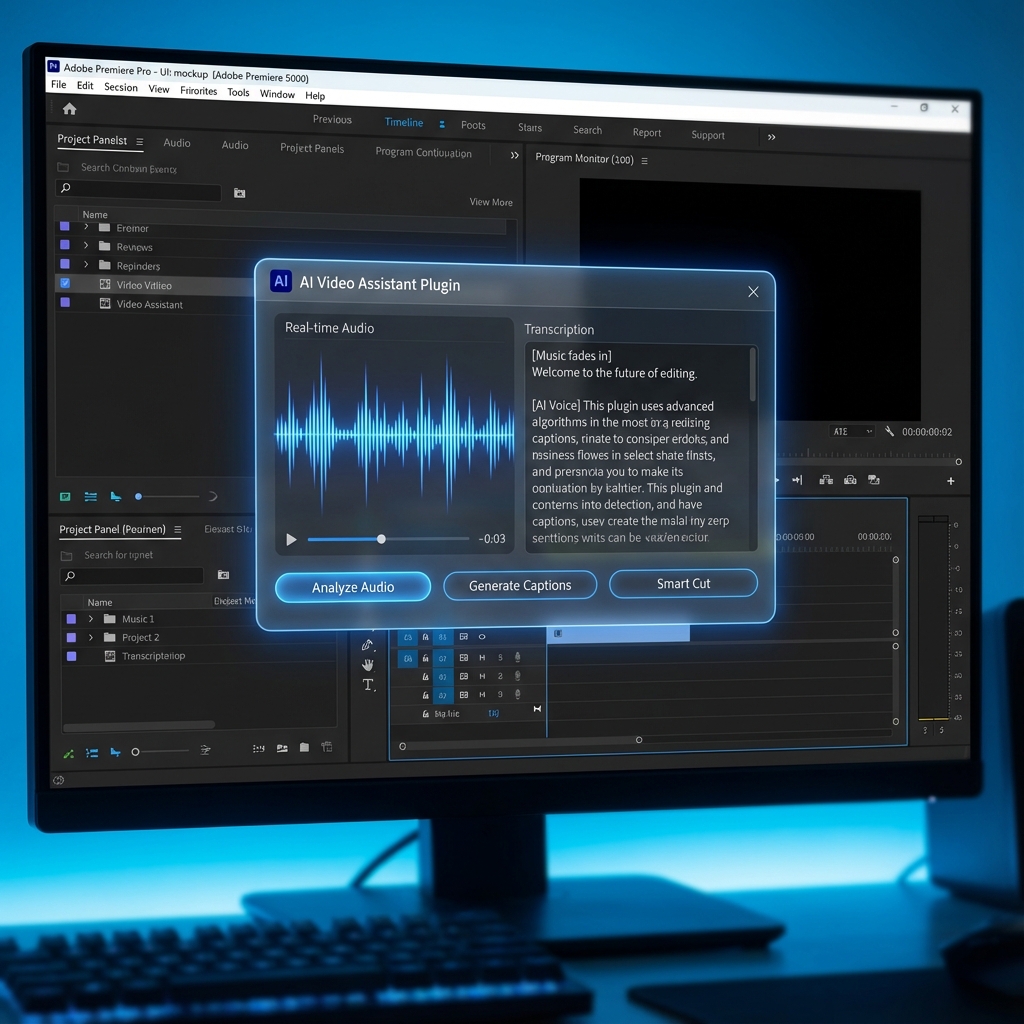Click the Generate Captions button
Screen dimensions: 1024x1024
519,584
